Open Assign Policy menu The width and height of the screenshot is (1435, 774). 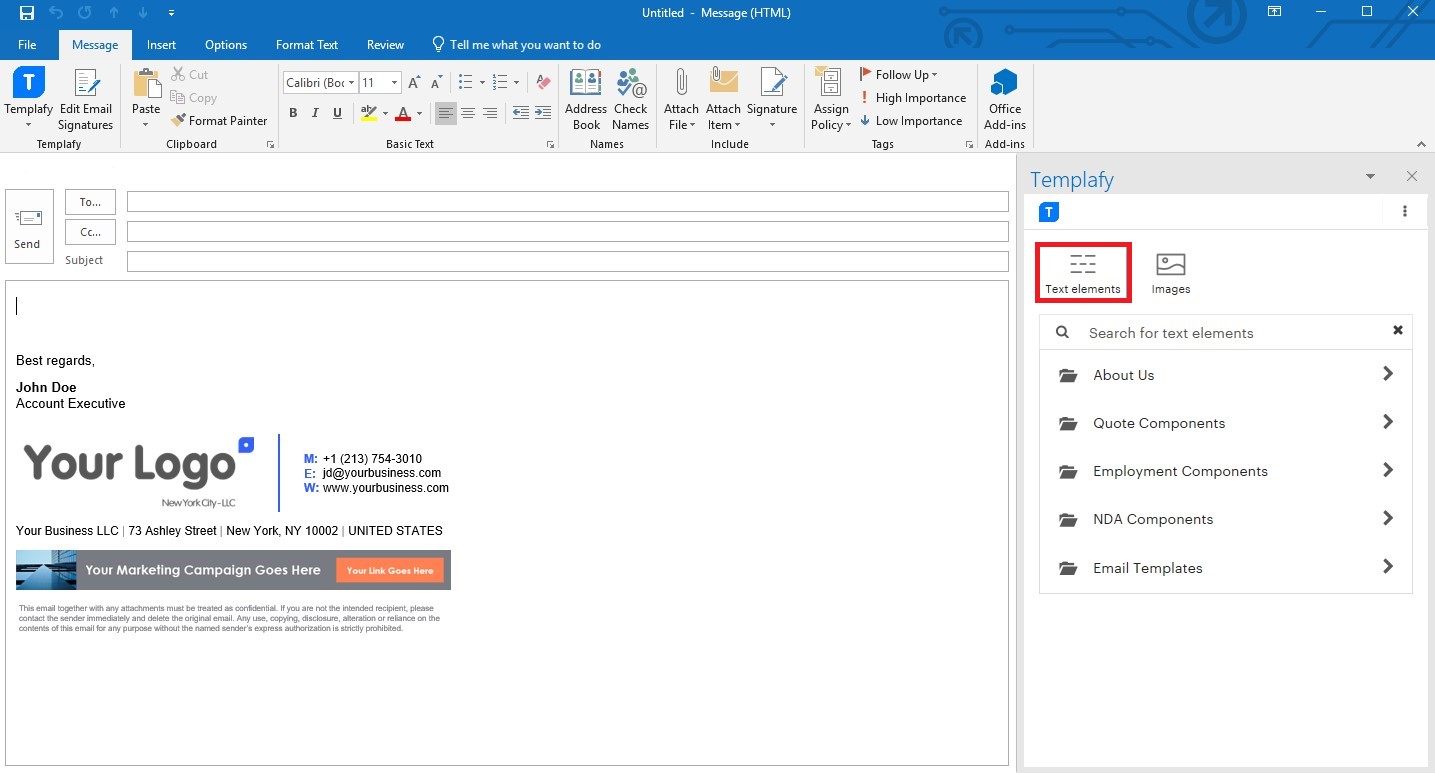point(831,98)
